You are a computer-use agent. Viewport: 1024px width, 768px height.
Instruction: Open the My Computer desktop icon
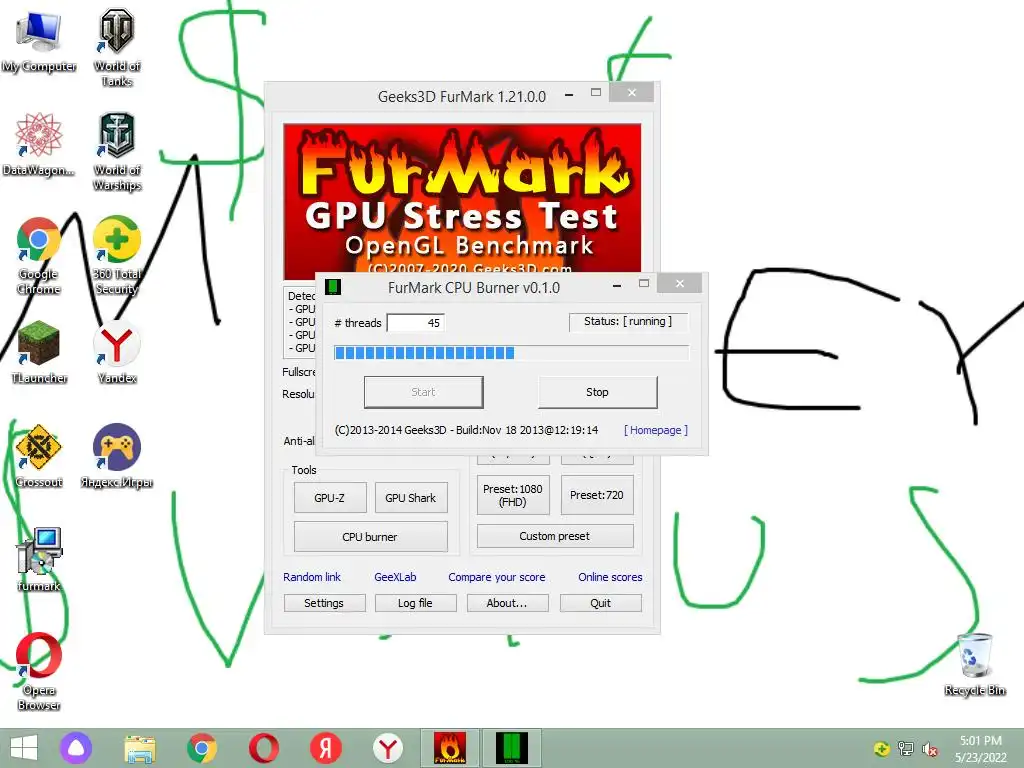(x=39, y=40)
